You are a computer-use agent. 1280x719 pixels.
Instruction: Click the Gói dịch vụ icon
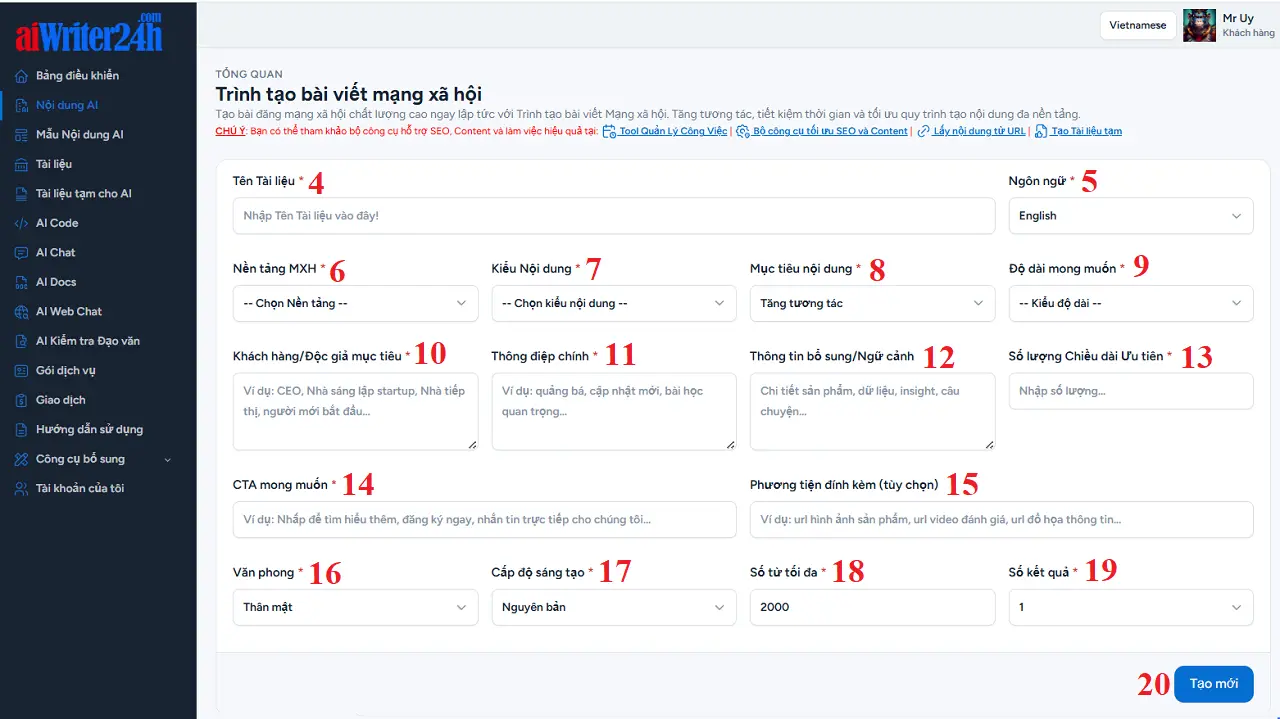pyautogui.click(x=21, y=371)
